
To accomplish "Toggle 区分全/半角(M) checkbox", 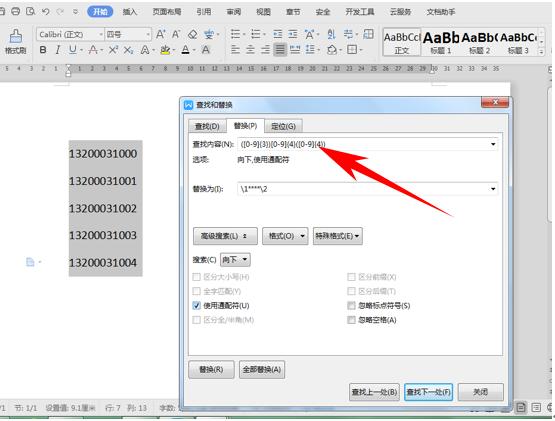I will 196,320.
